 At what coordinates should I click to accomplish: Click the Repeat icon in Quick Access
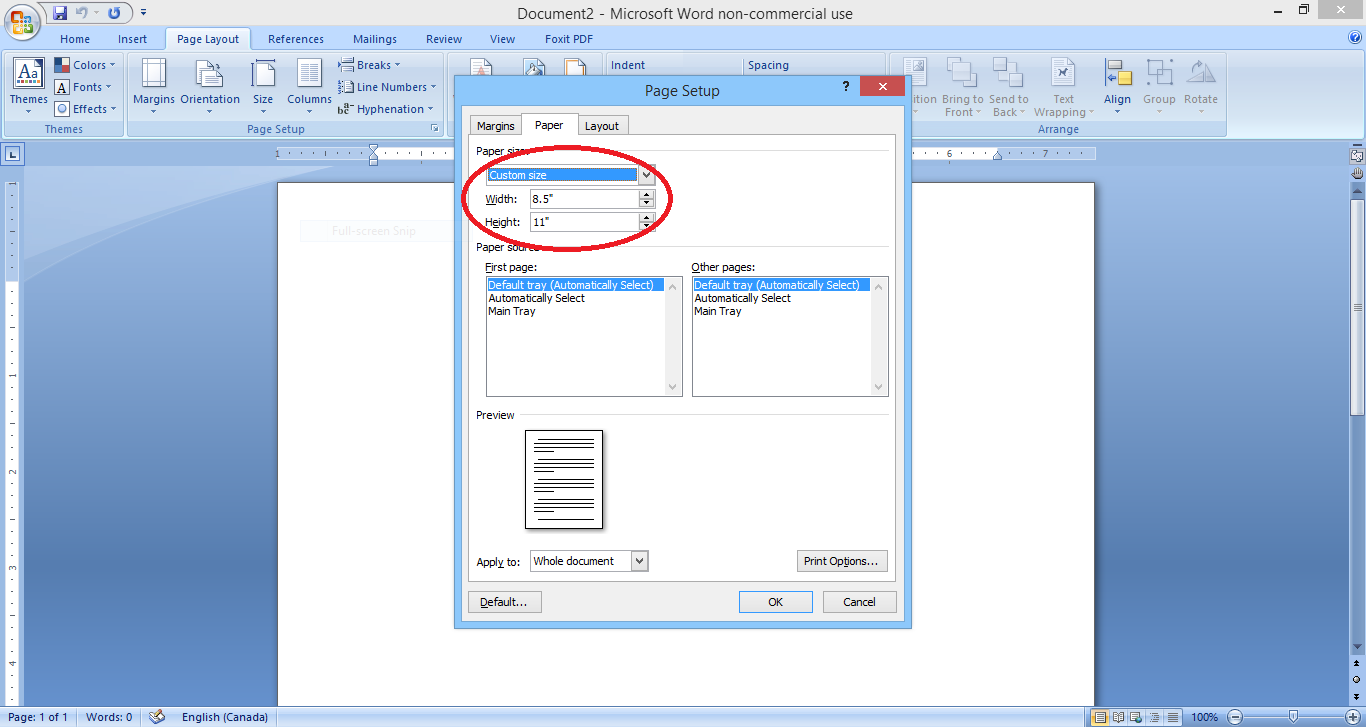point(114,13)
